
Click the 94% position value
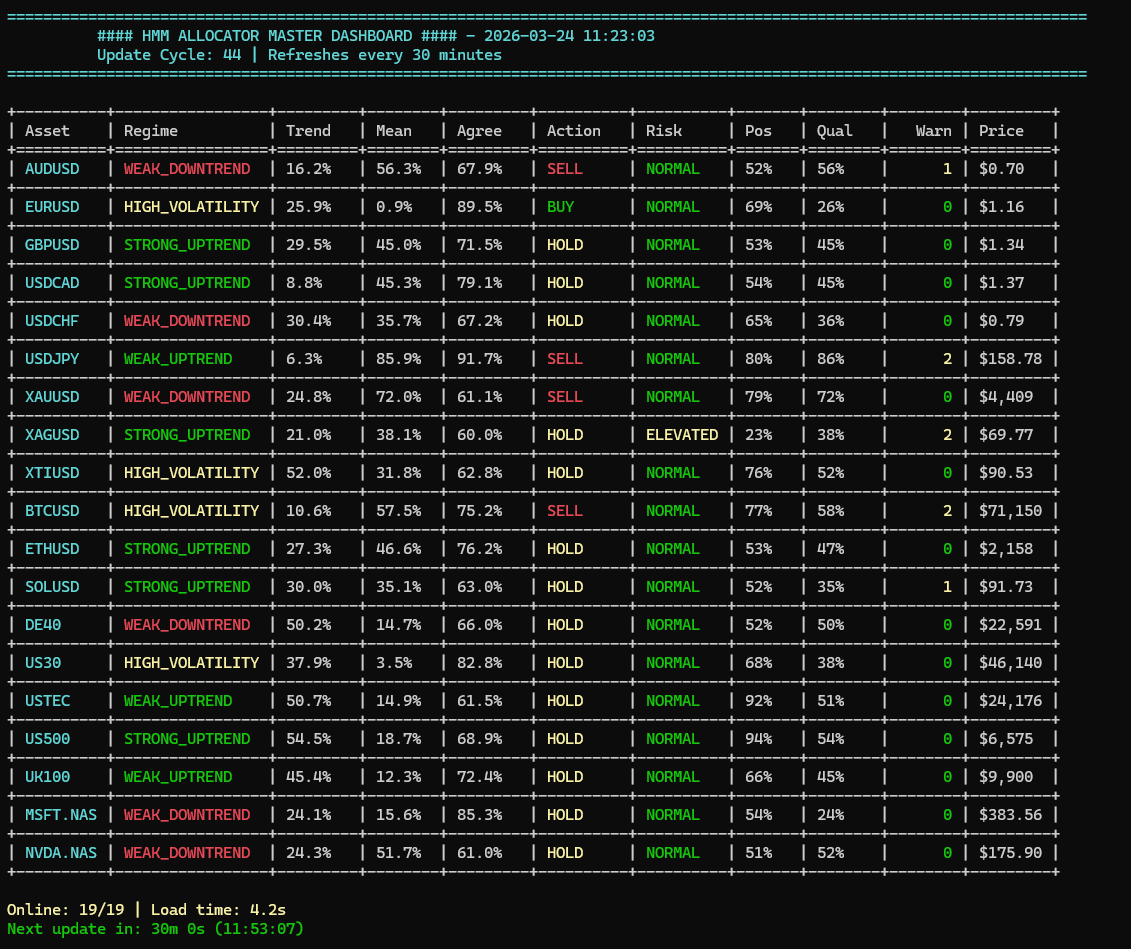point(758,738)
